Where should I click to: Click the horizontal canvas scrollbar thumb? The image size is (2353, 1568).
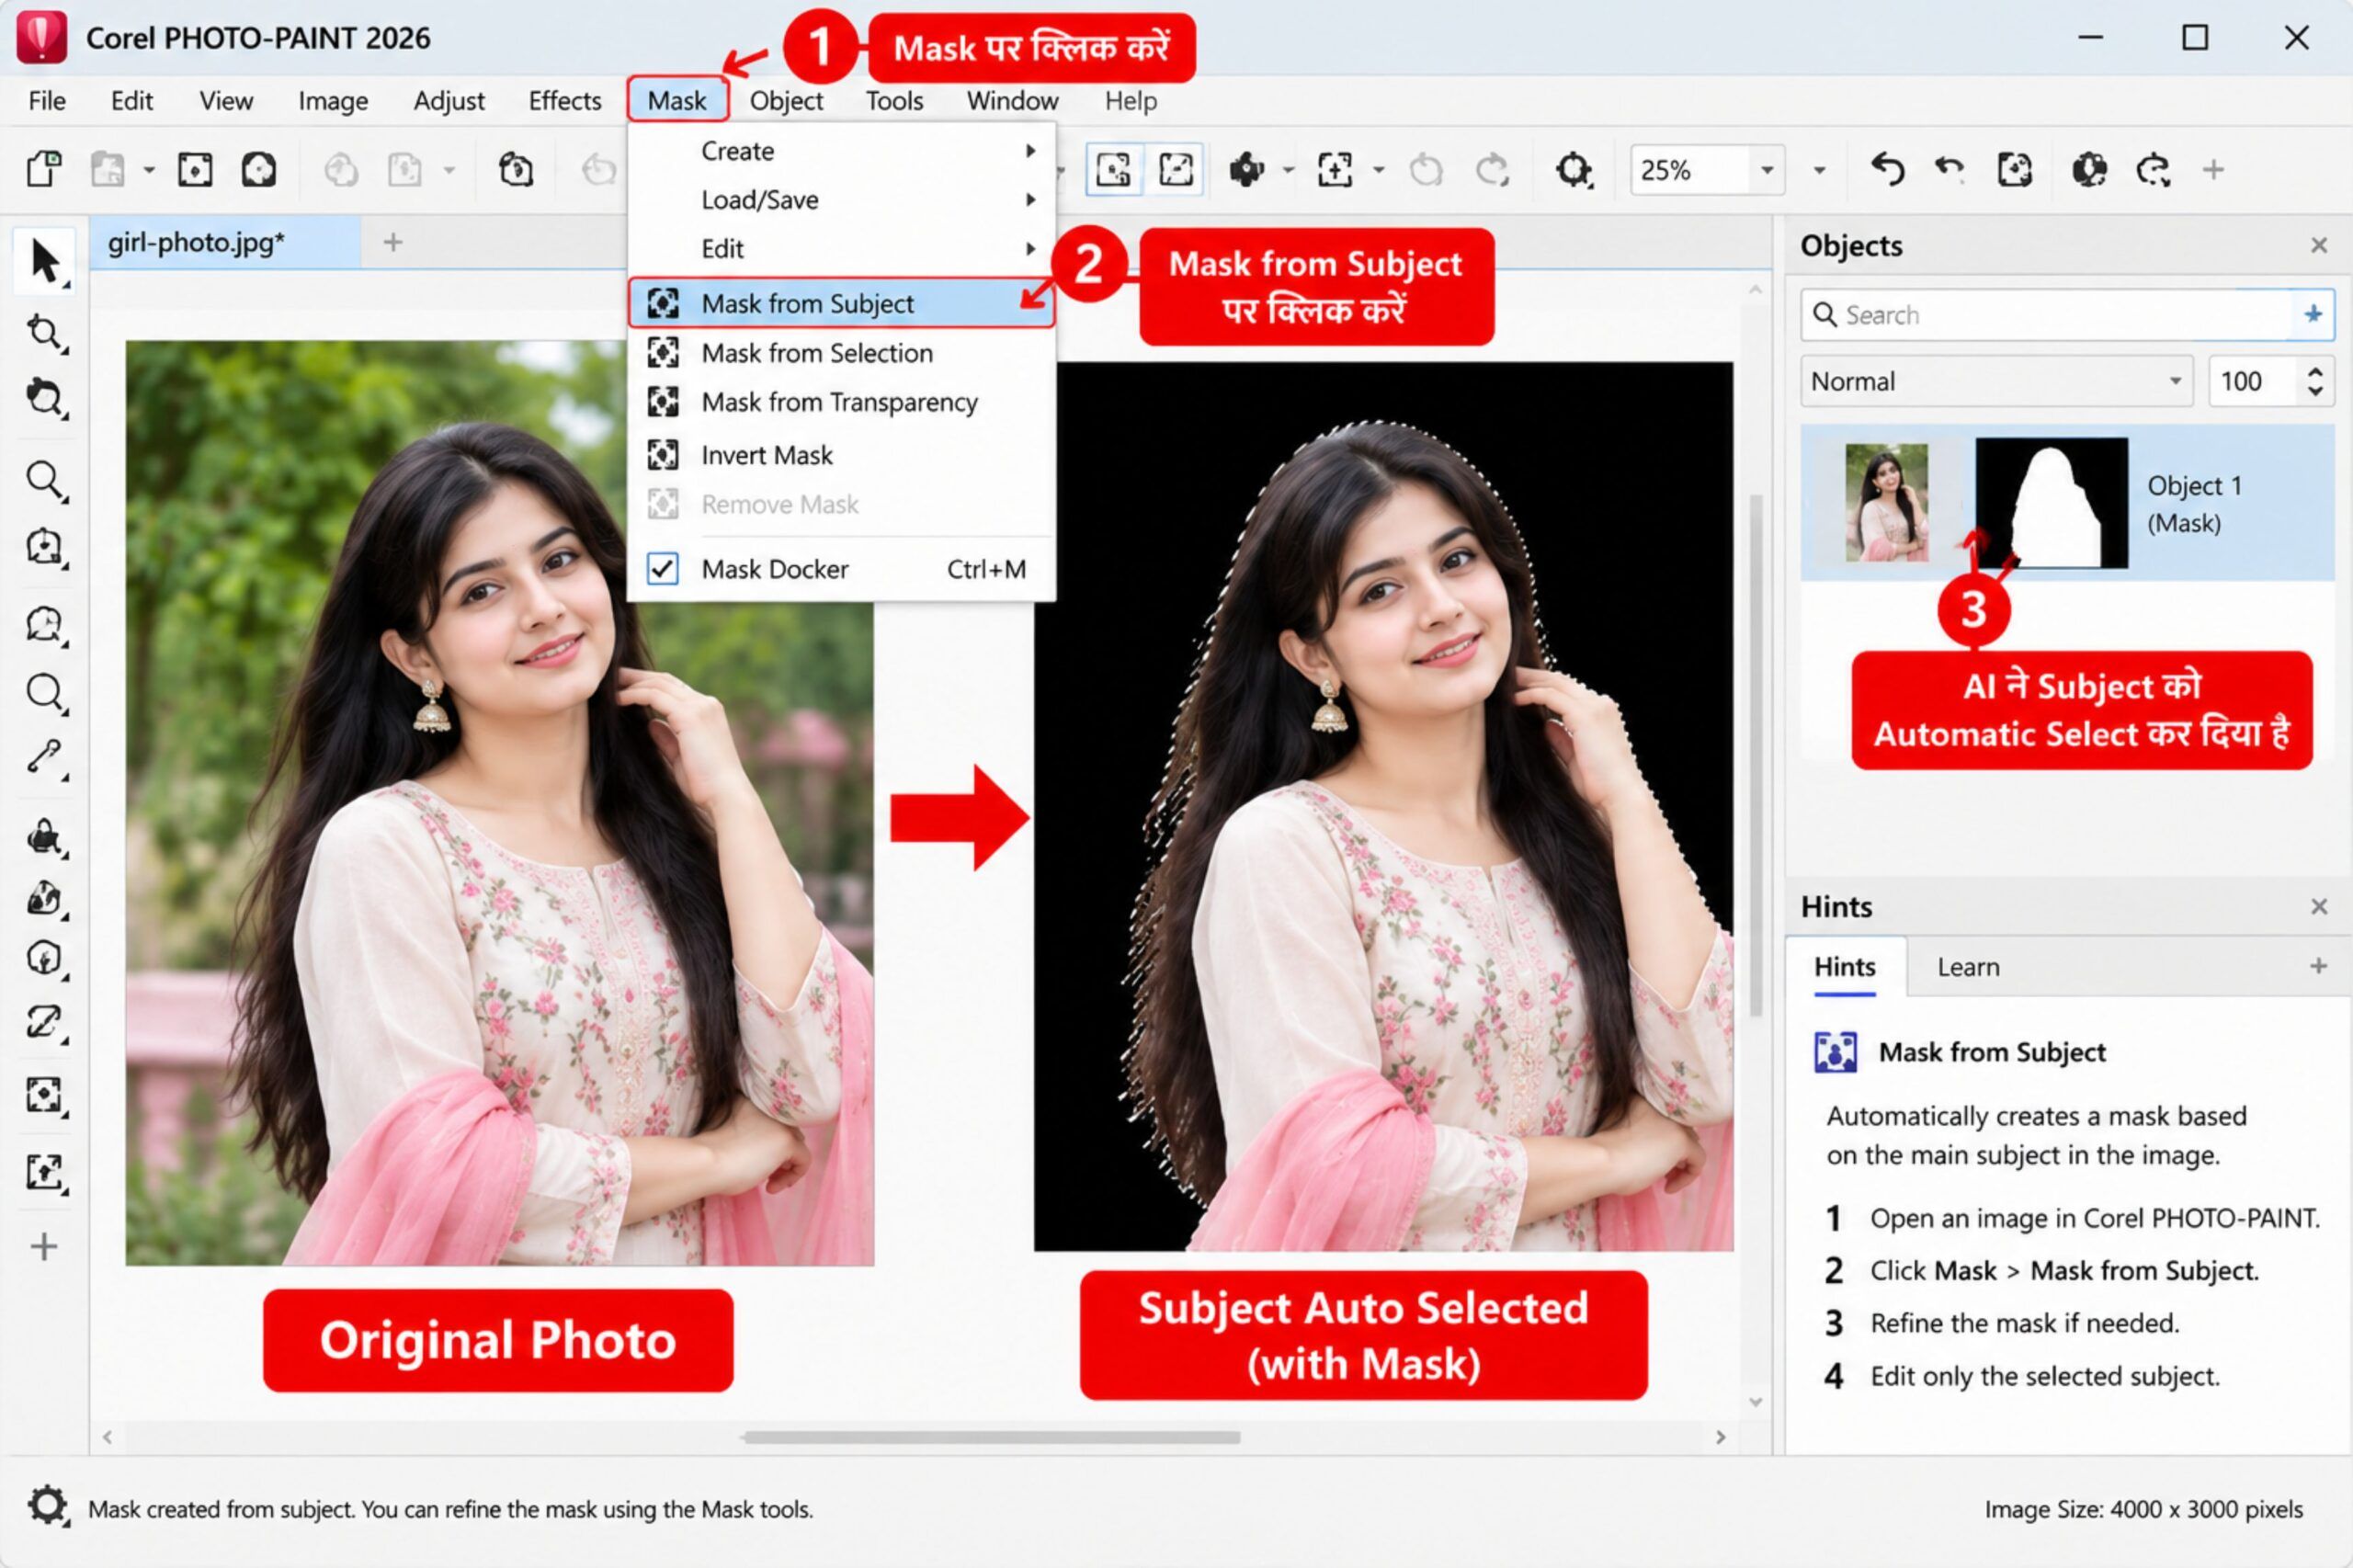pos(991,1437)
